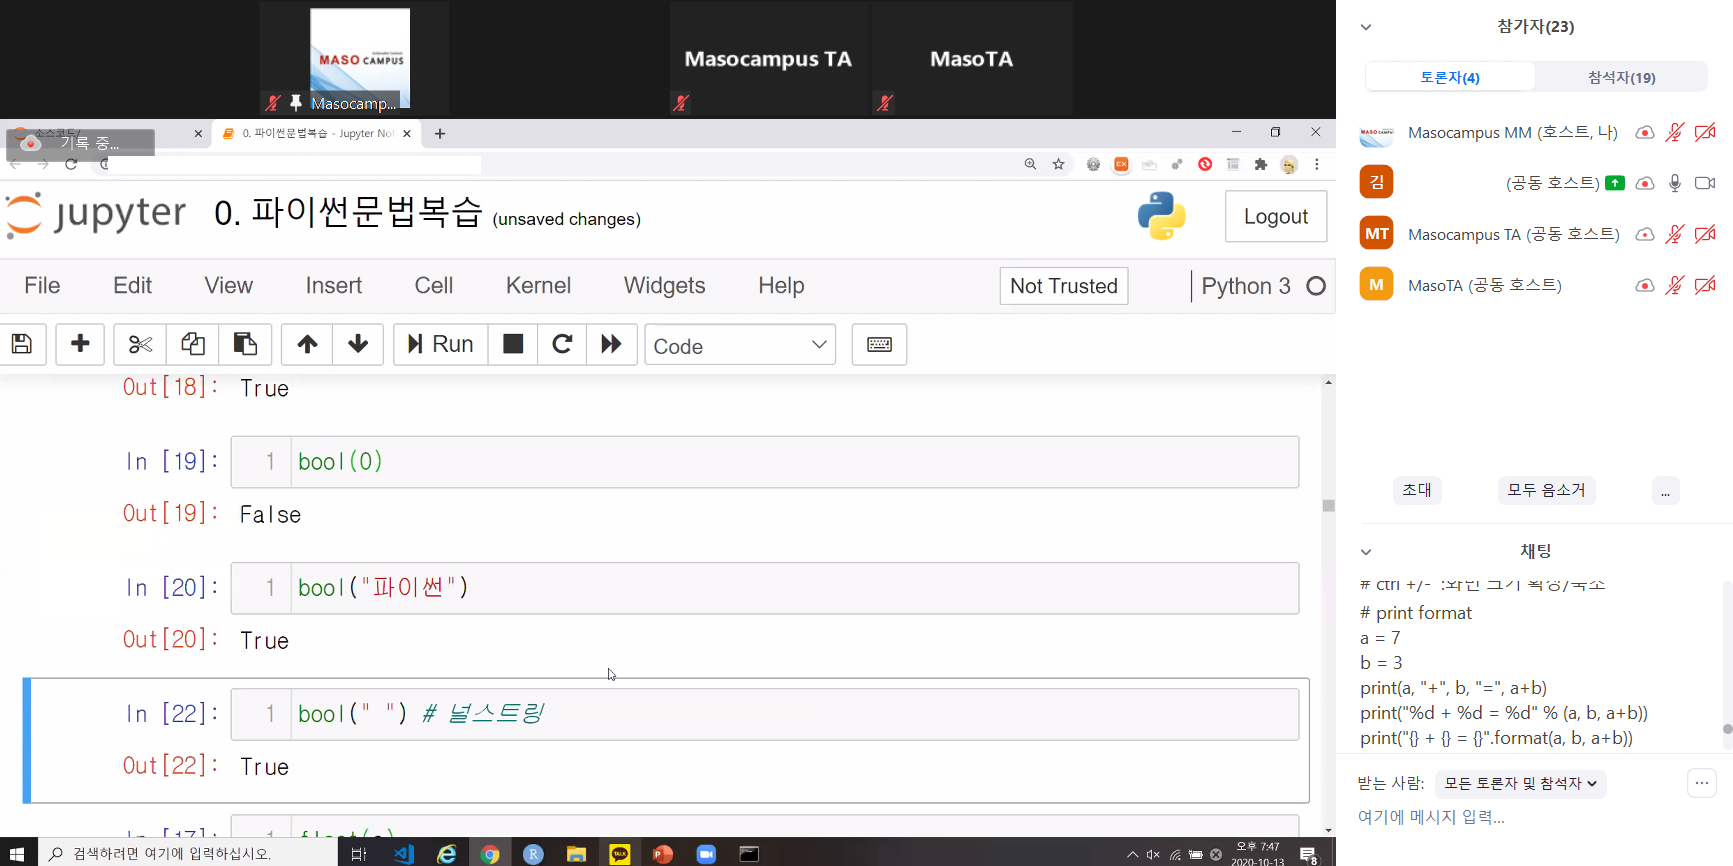Open the command palette keyboard icon
Image resolution: width=1733 pixels, height=866 pixels.
click(x=879, y=345)
